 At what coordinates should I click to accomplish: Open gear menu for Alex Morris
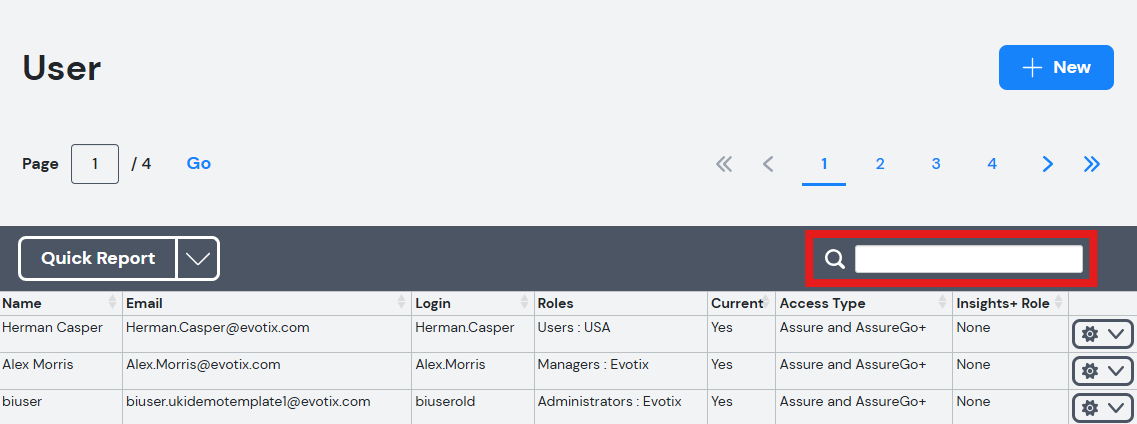pos(1102,371)
